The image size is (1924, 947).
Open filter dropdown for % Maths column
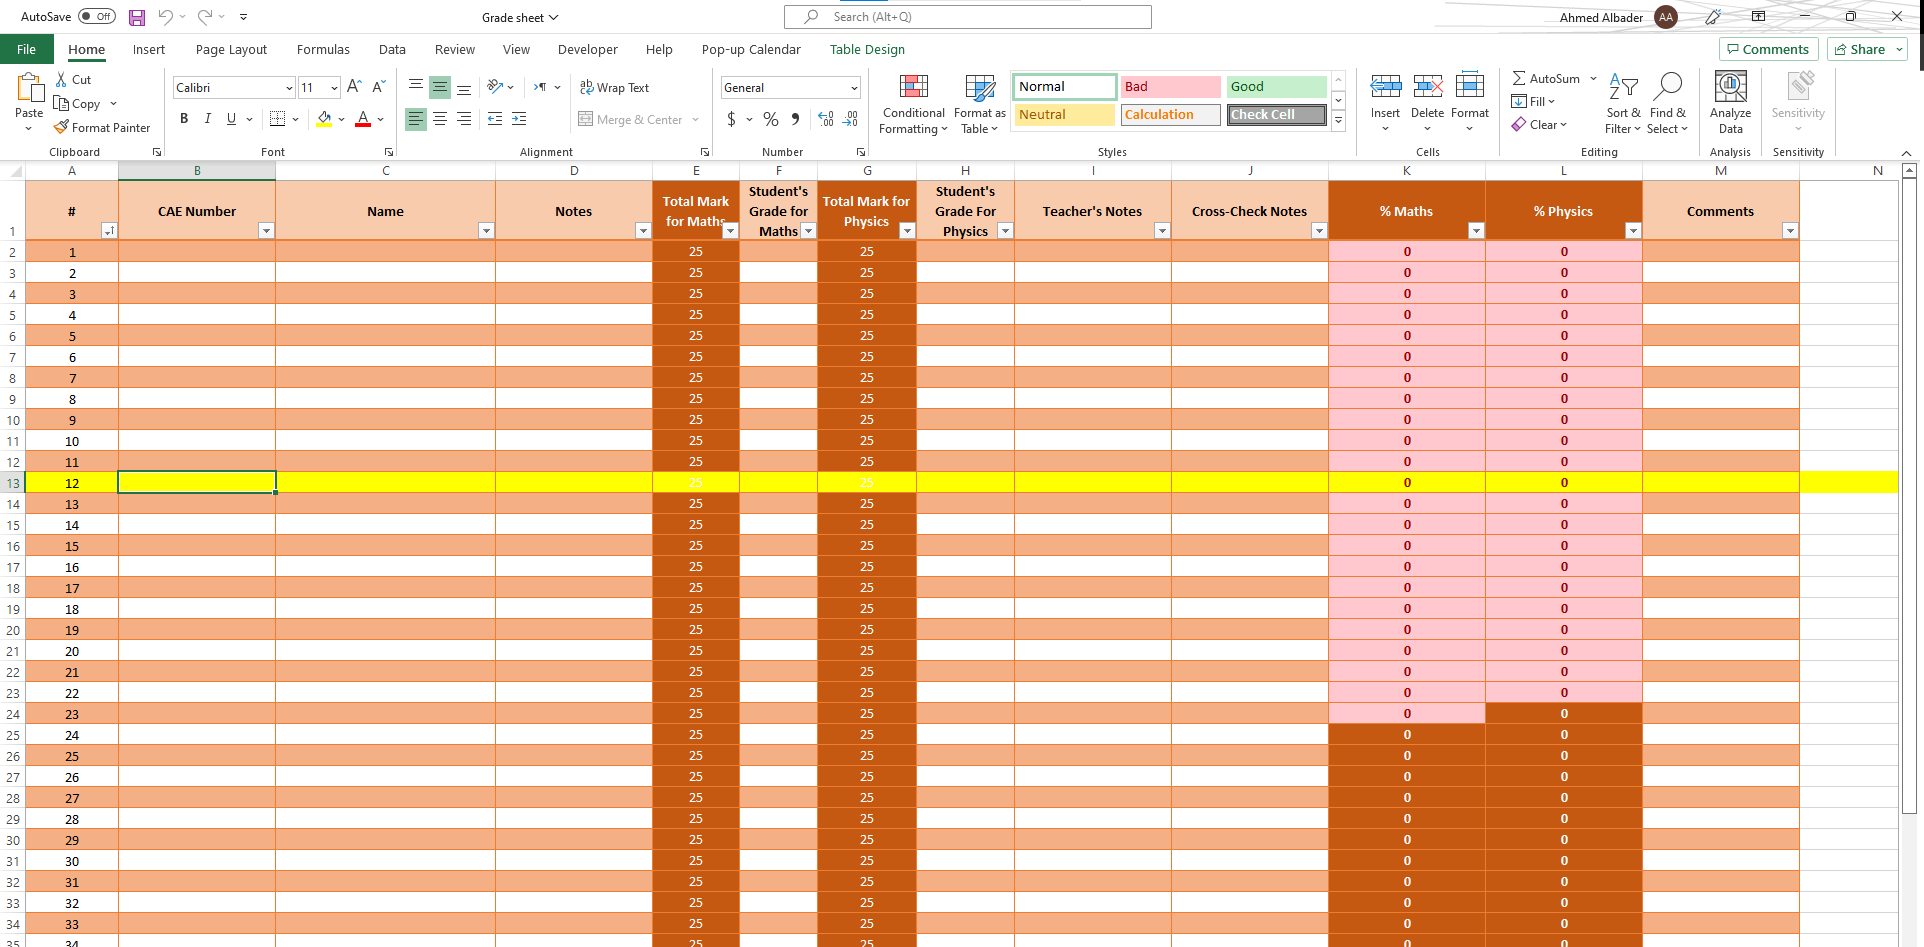click(1476, 231)
